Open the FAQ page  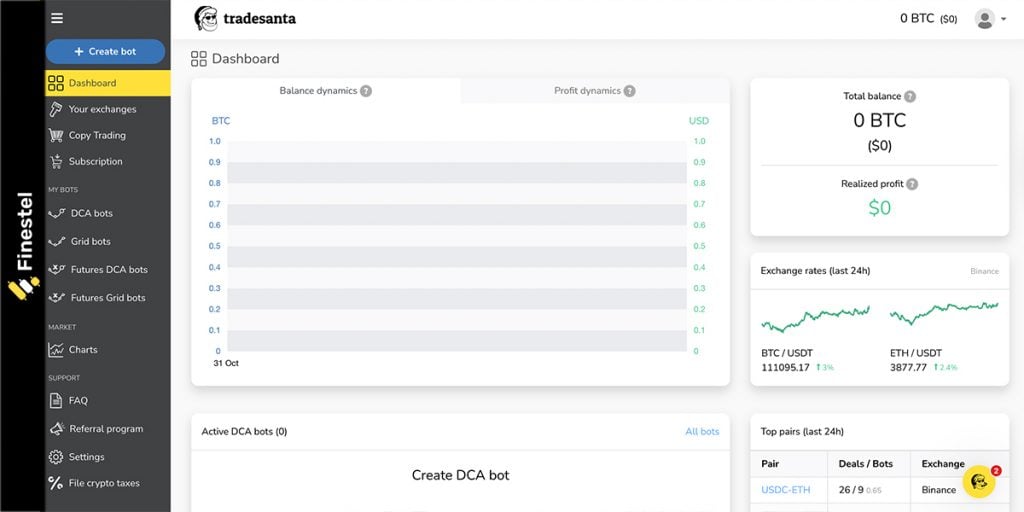pyautogui.click(x=78, y=401)
